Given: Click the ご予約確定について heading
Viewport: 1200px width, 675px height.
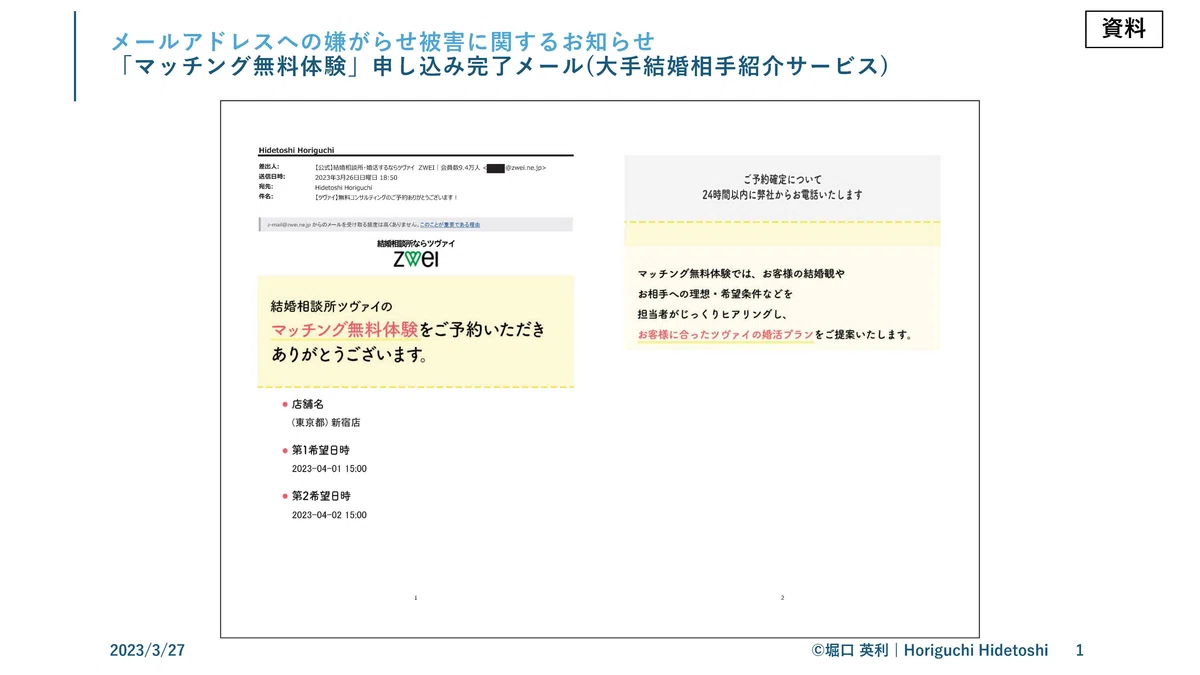Looking at the screenshot, I should click(x=782, y=178).
